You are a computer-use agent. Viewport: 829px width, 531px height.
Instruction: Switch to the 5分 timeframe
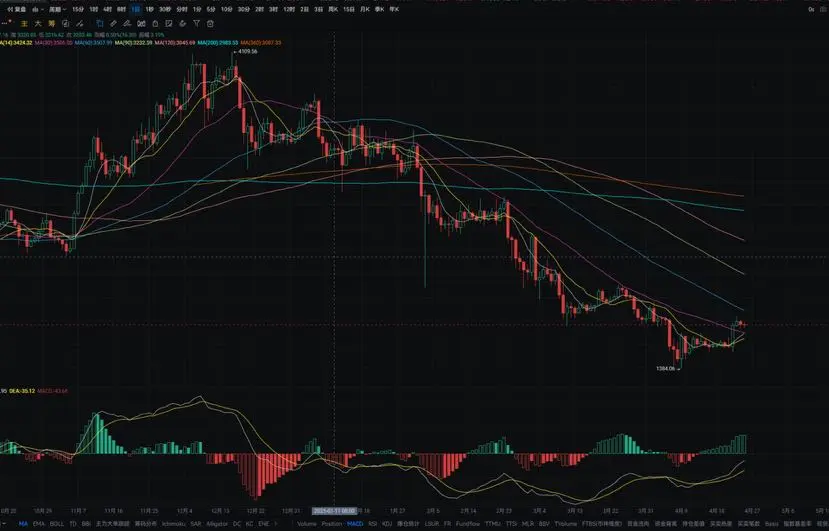[211, 10]
